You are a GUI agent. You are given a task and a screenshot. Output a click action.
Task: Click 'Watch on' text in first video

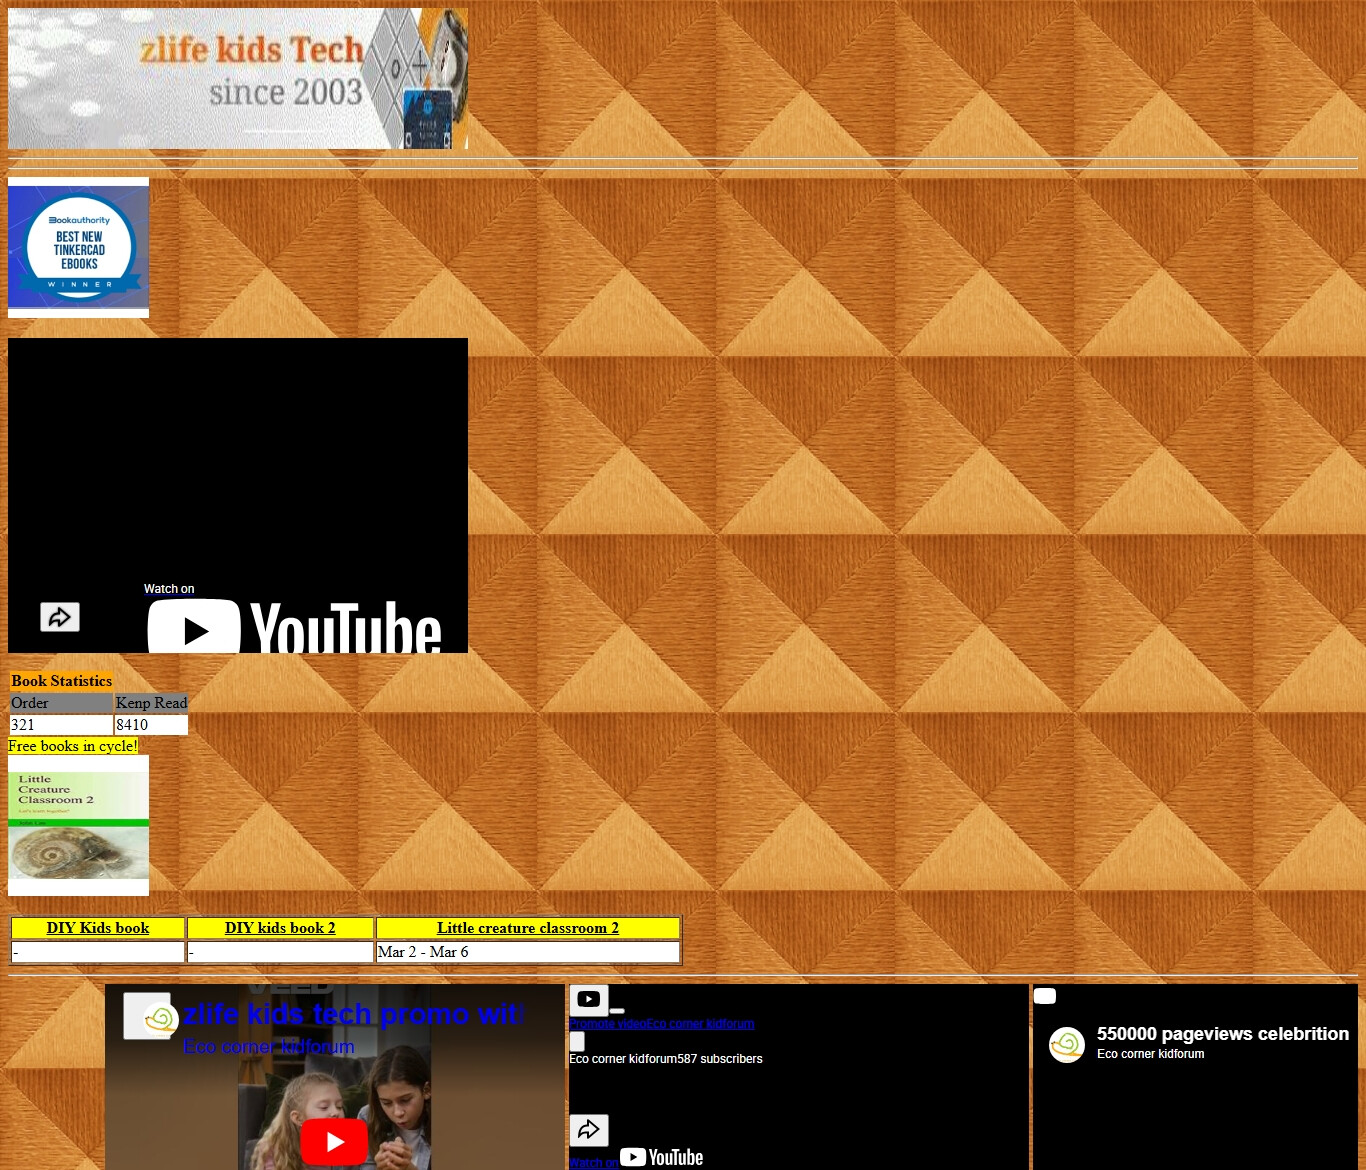tap(169, 589)
